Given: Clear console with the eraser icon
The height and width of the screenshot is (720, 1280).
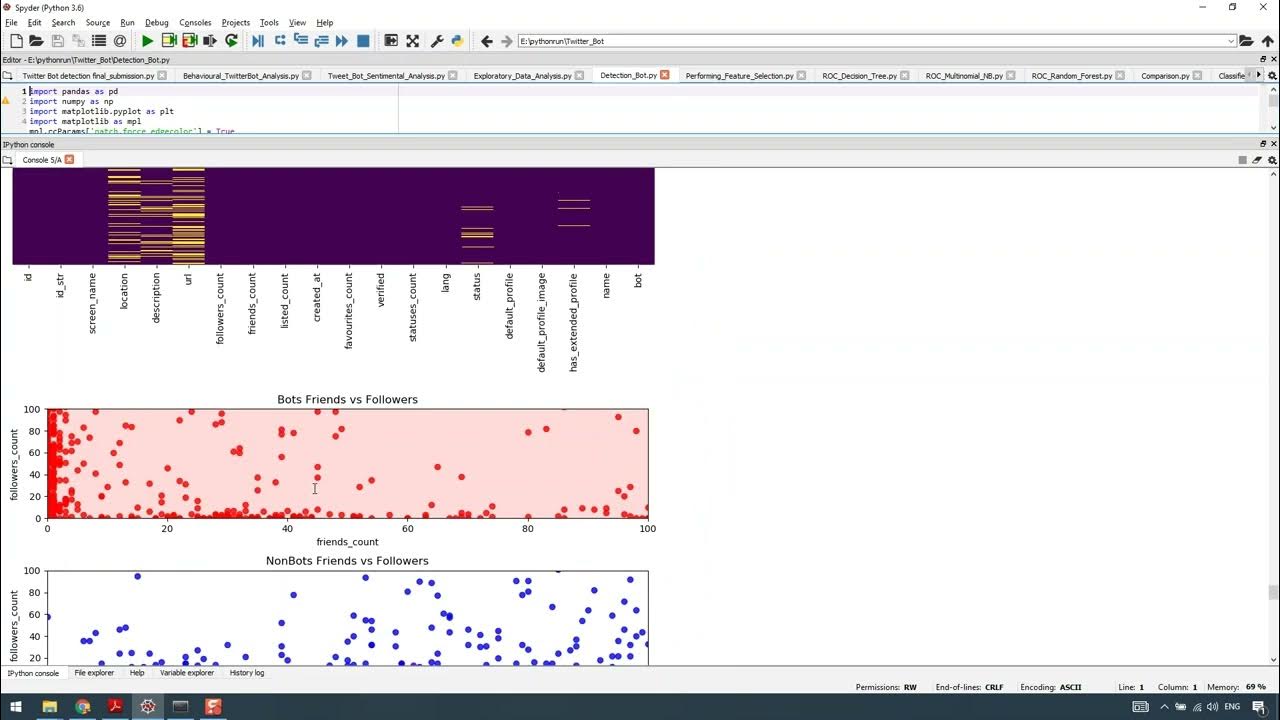Looking at the screenshot, I should (1258, 160).
